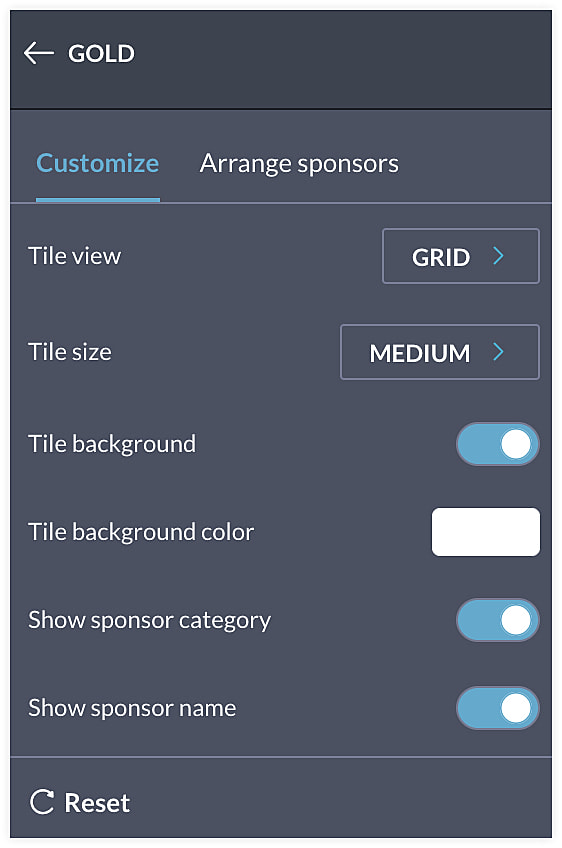Screen dimensions: 562x848
Task: Click the chevron arrow beside MEDIUM
Action: coord(499,352)
